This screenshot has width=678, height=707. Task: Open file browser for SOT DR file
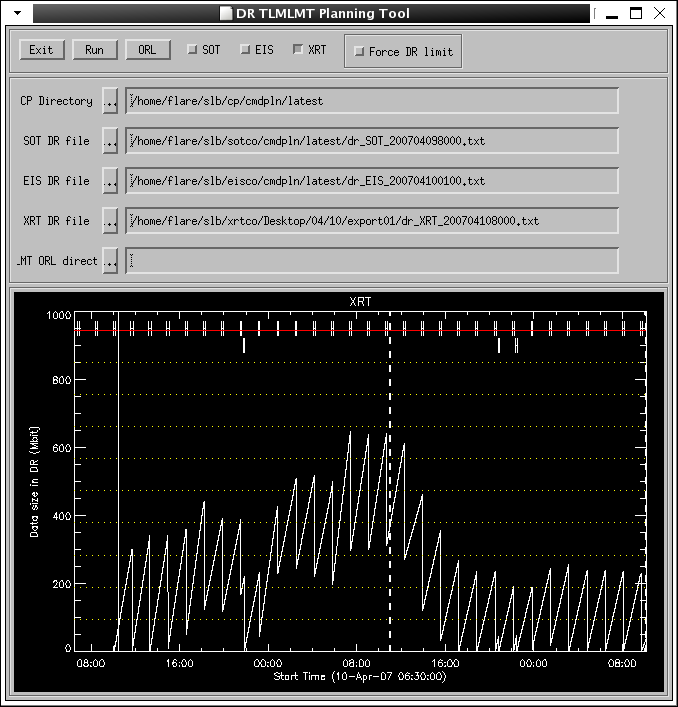point(110,141)
